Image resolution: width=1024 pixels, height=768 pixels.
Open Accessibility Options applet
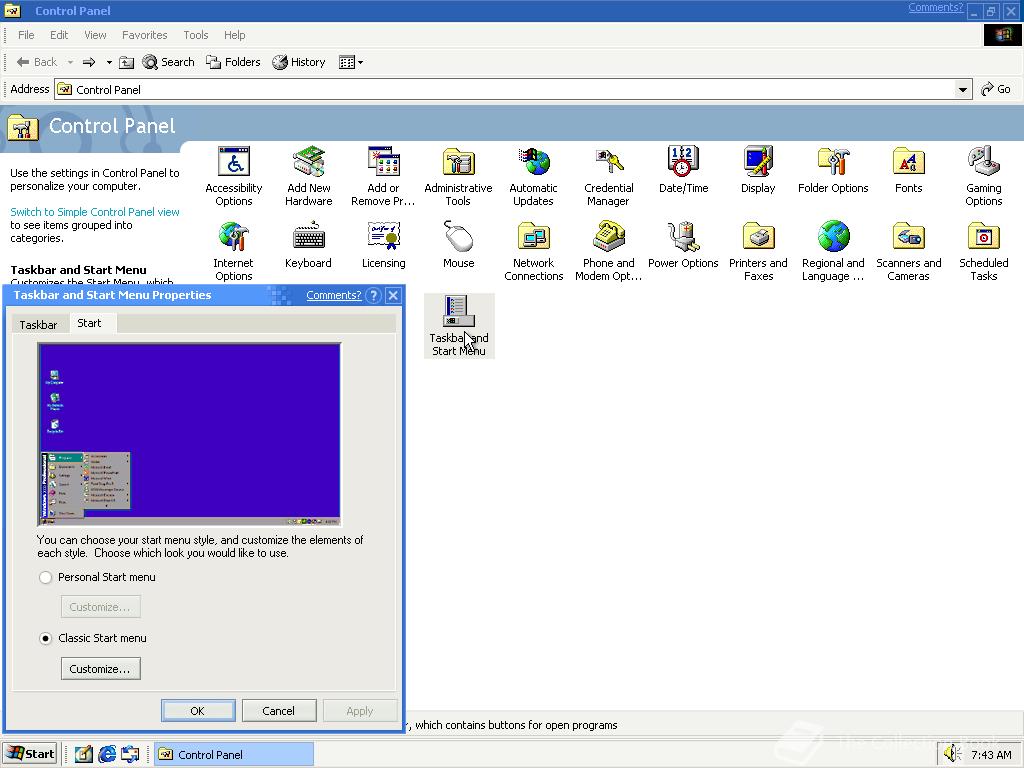[233, 175]
